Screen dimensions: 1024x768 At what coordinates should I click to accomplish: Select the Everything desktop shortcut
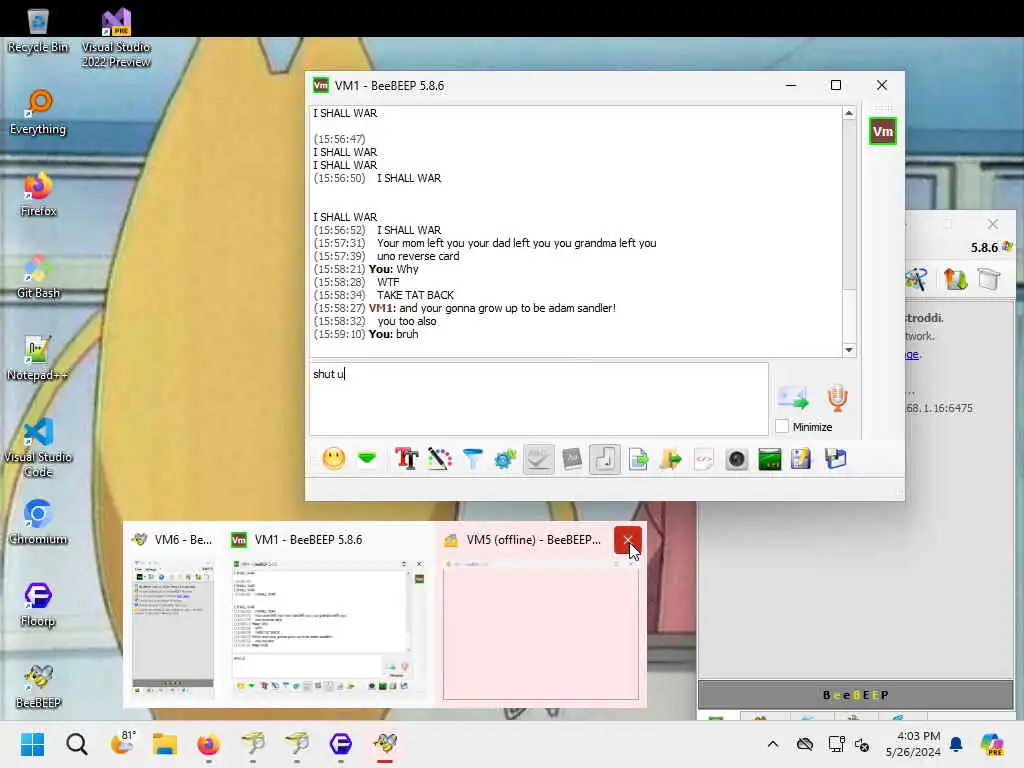(x=38, y=112)
